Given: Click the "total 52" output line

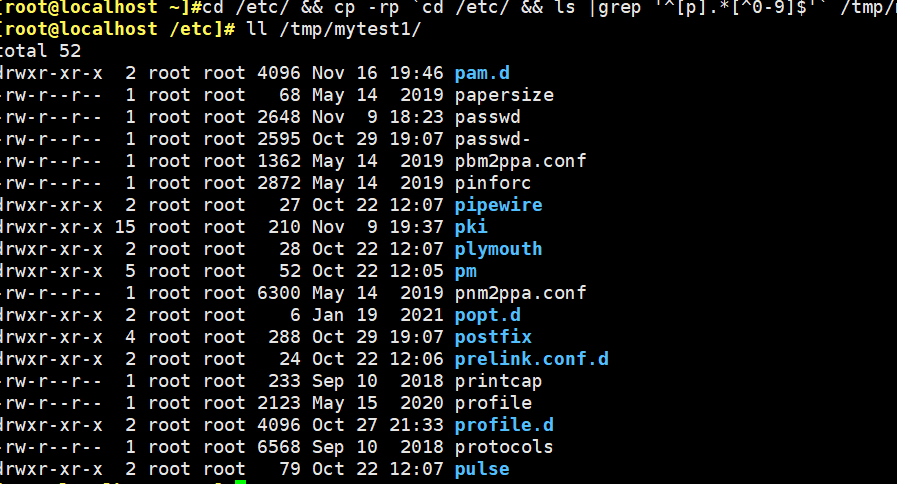Looking at the screenshot, I should point(40,51).
